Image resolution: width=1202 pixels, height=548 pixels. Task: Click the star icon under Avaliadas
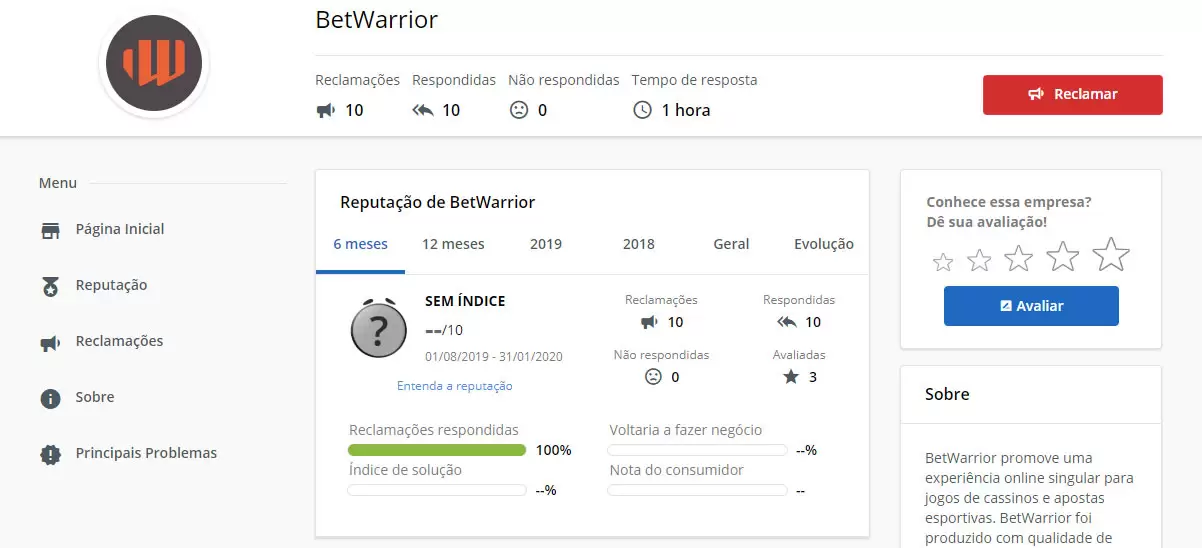(x=791, y=377)
